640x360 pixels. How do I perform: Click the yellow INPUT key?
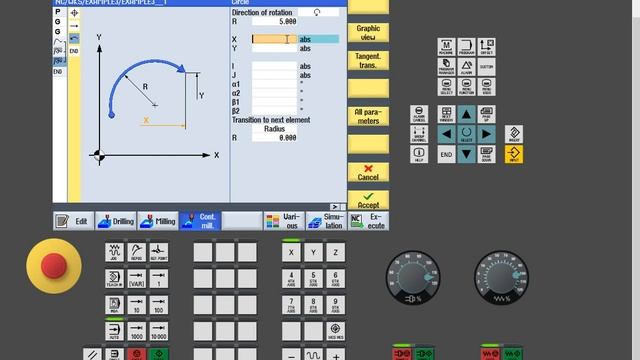click(x=514, y=154)
